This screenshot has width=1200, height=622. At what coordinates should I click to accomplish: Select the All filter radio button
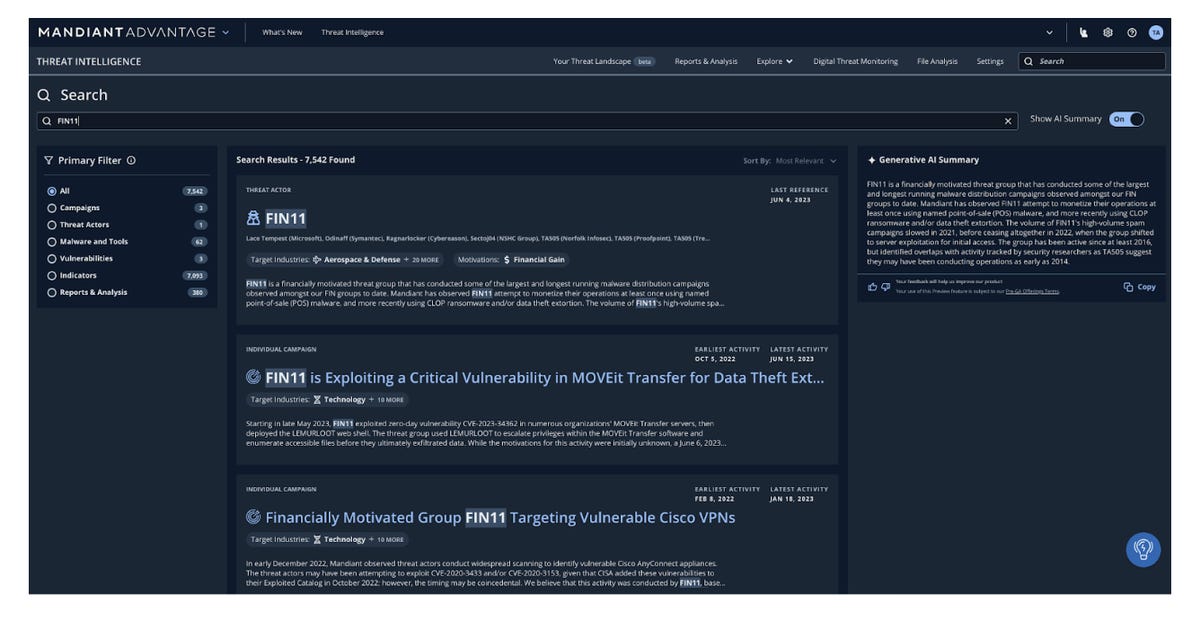(x=52, y=191)
